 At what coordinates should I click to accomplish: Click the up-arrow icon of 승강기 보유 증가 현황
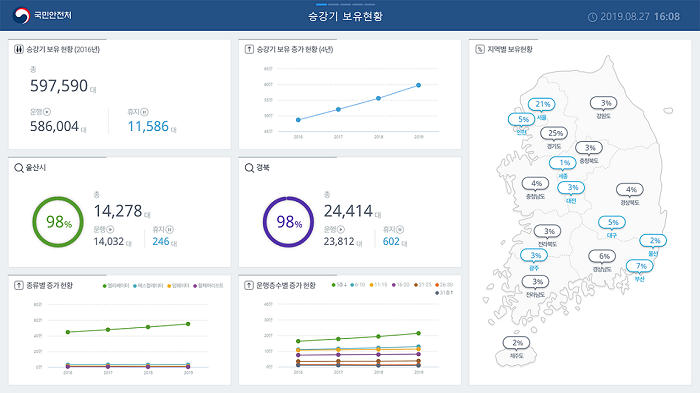(x=249, y=49)
